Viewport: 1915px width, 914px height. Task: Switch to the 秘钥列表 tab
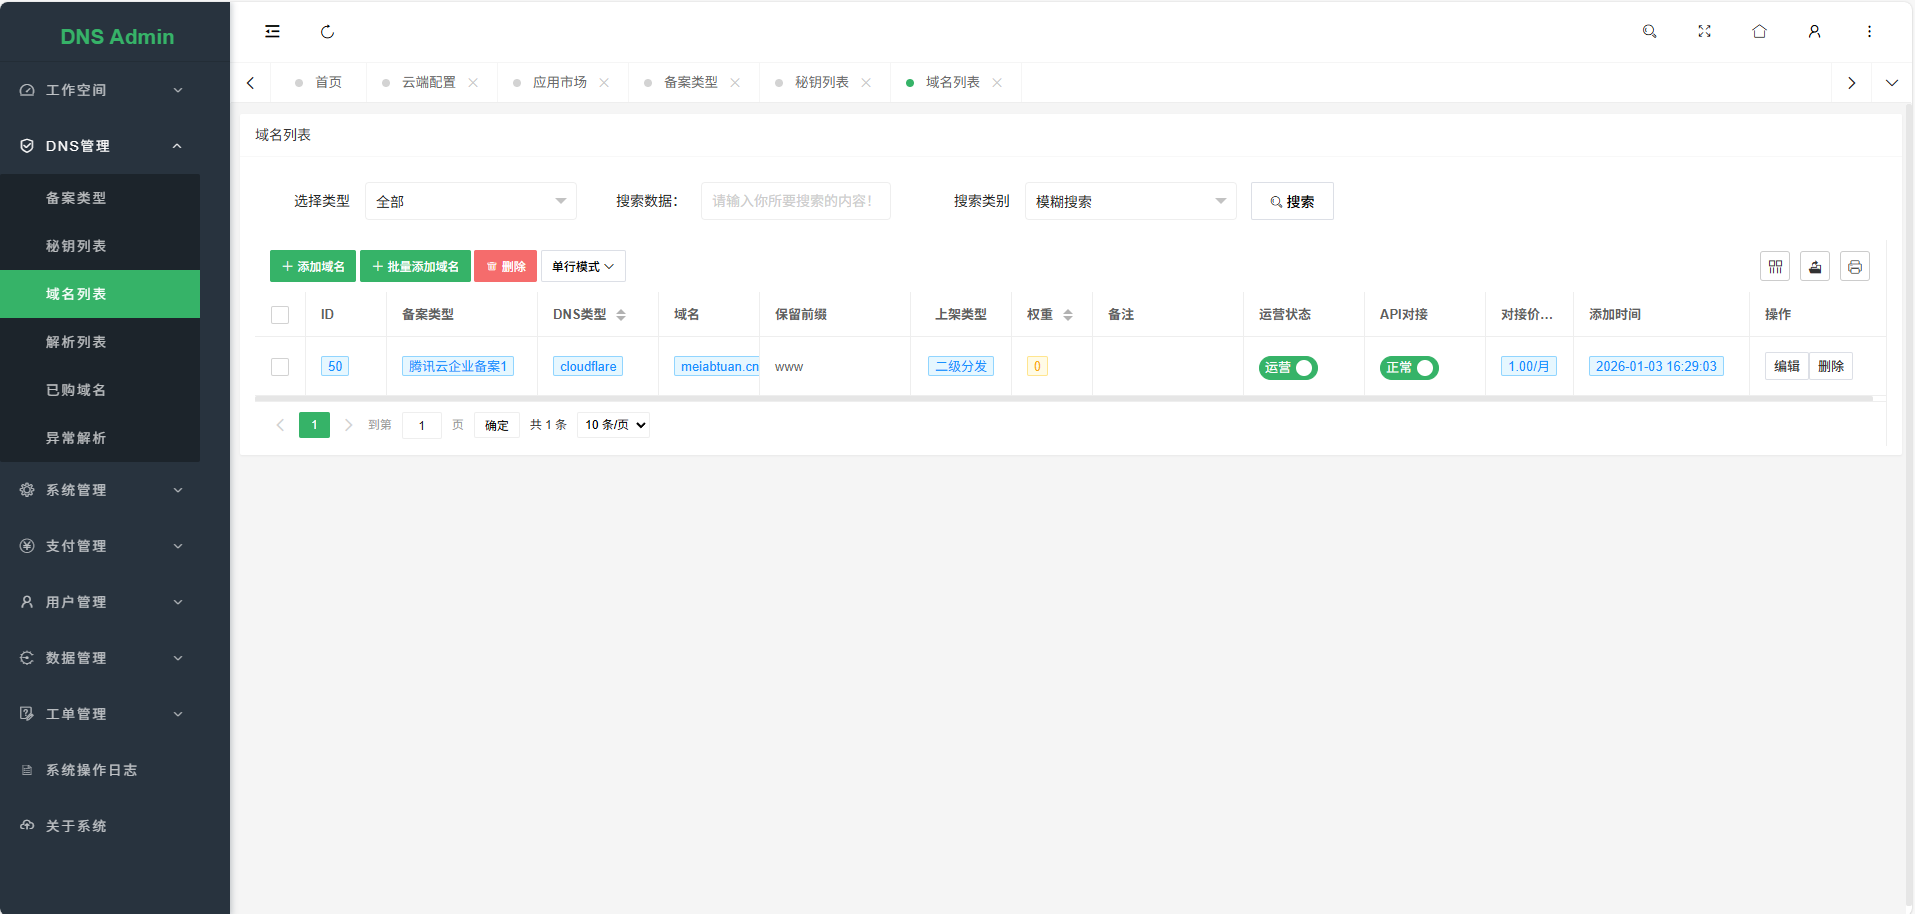tap(821, 83)
